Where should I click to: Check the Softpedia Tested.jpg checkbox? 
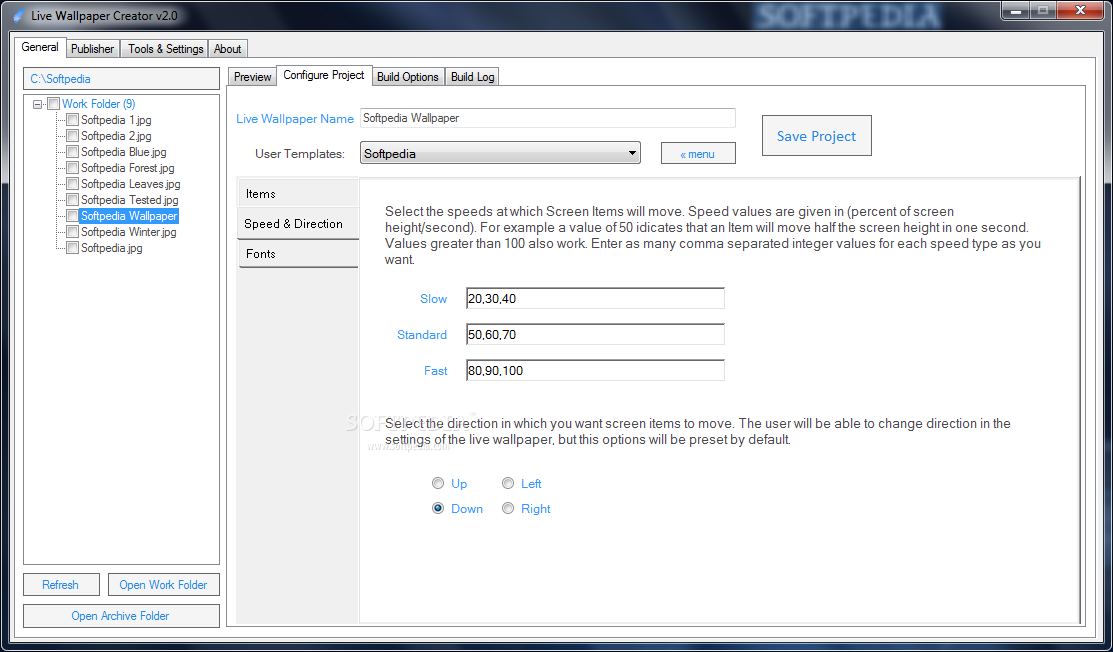pos(72,200)
